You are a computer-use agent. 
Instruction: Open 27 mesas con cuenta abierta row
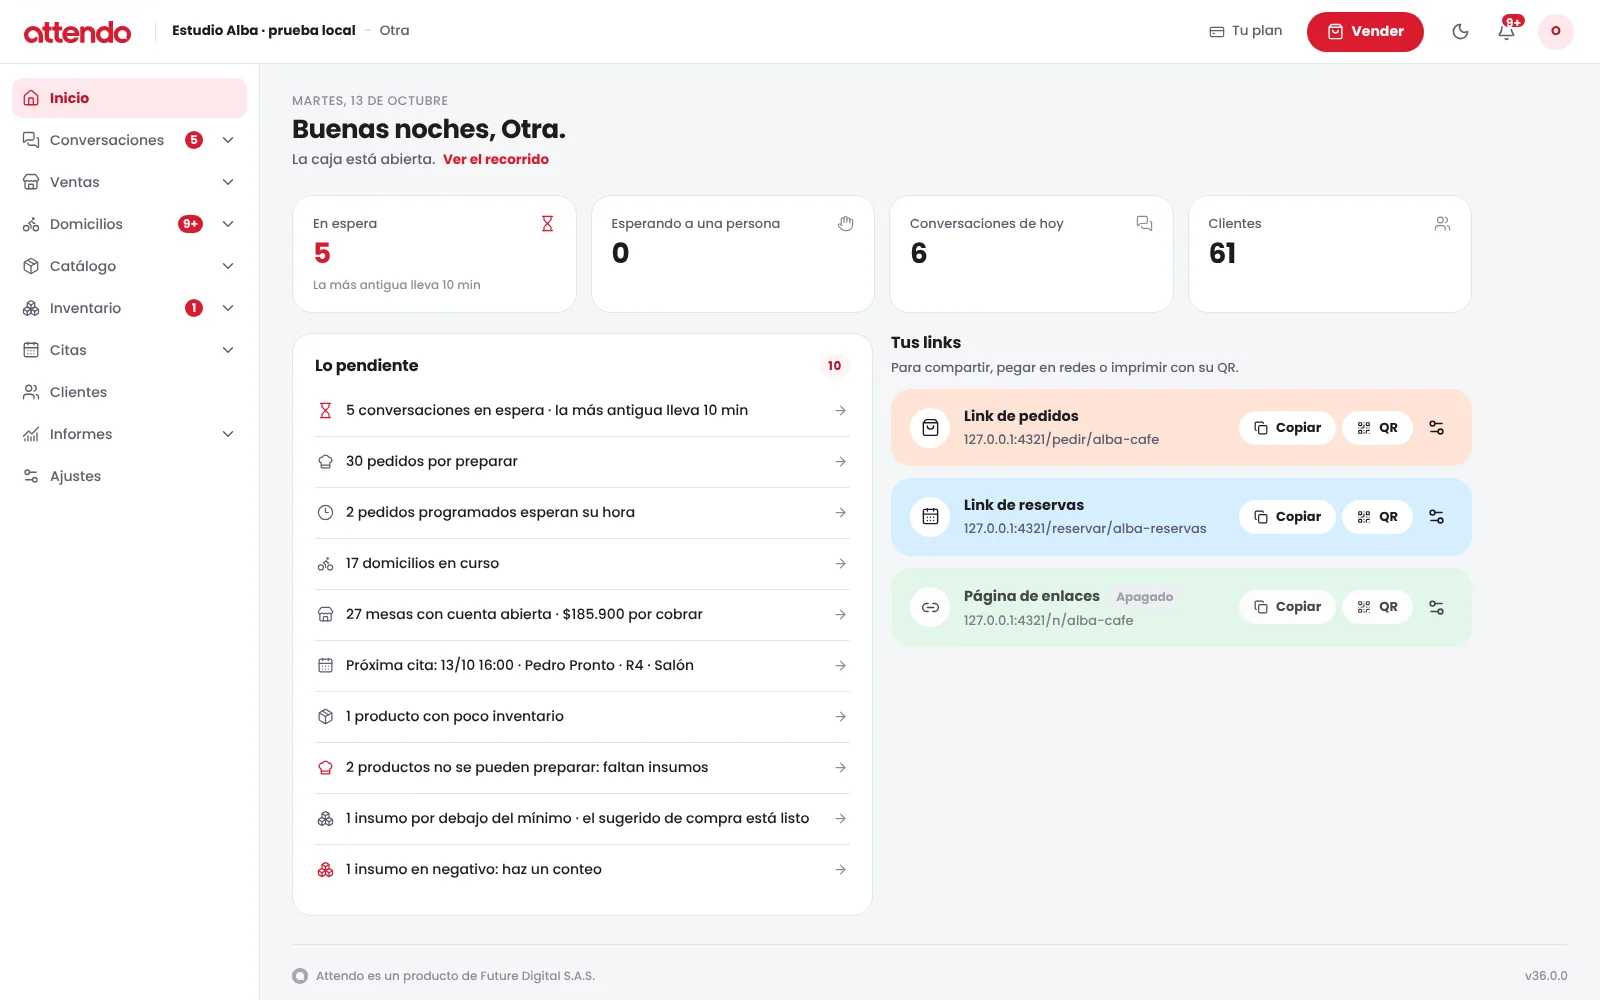[x=582, y=615]
